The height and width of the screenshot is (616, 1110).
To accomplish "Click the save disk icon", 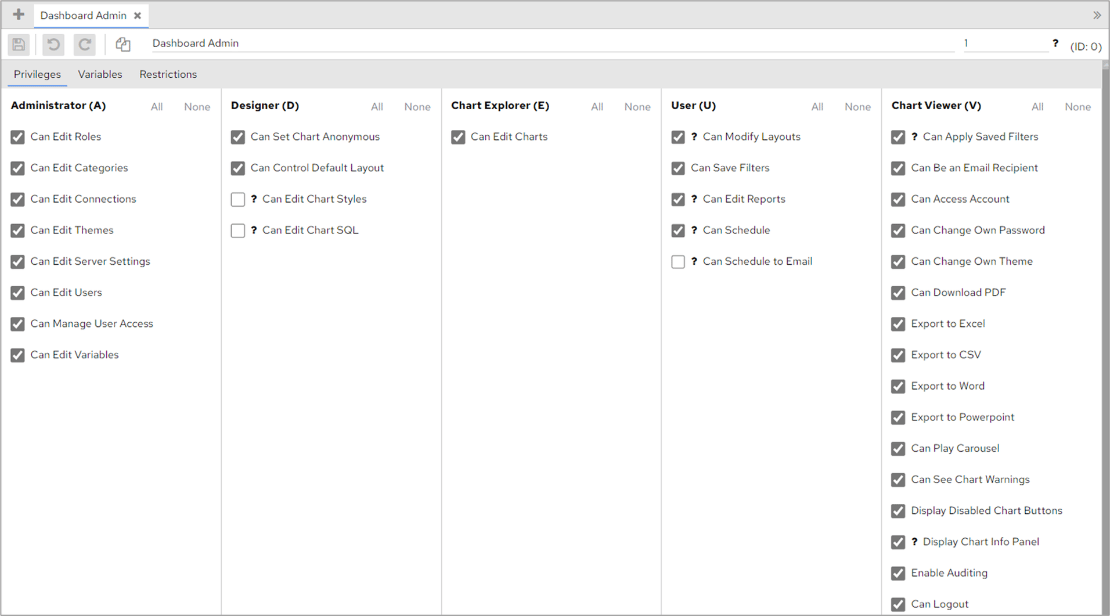I will 18,45.
